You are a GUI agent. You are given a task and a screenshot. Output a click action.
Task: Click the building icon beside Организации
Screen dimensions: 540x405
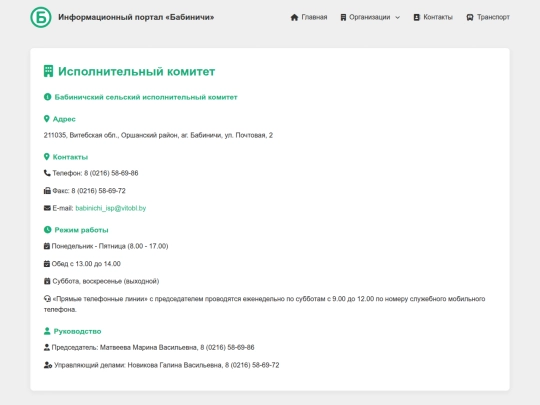click(x=343, y=17)
